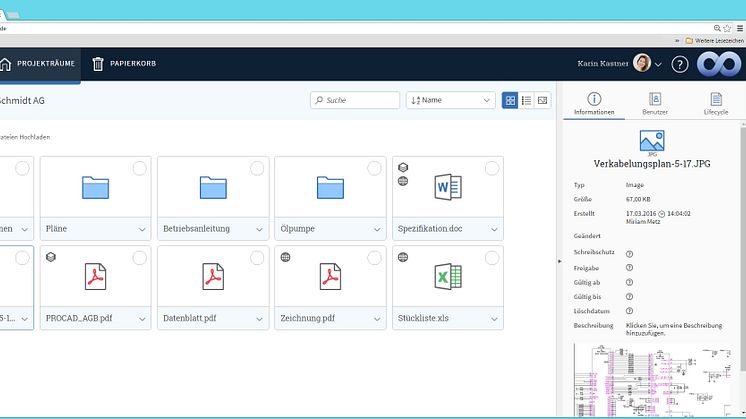The height and width of the screenshot is (419, 746).
Task: Collapse the info panel with side arrow
Action: click(x=560, y=261)
